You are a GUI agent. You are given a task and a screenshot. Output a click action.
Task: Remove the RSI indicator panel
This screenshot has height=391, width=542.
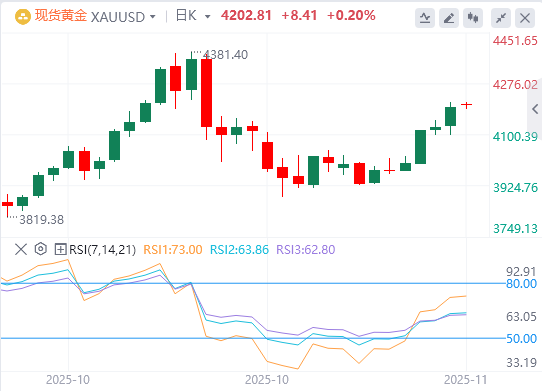point(21,249)
